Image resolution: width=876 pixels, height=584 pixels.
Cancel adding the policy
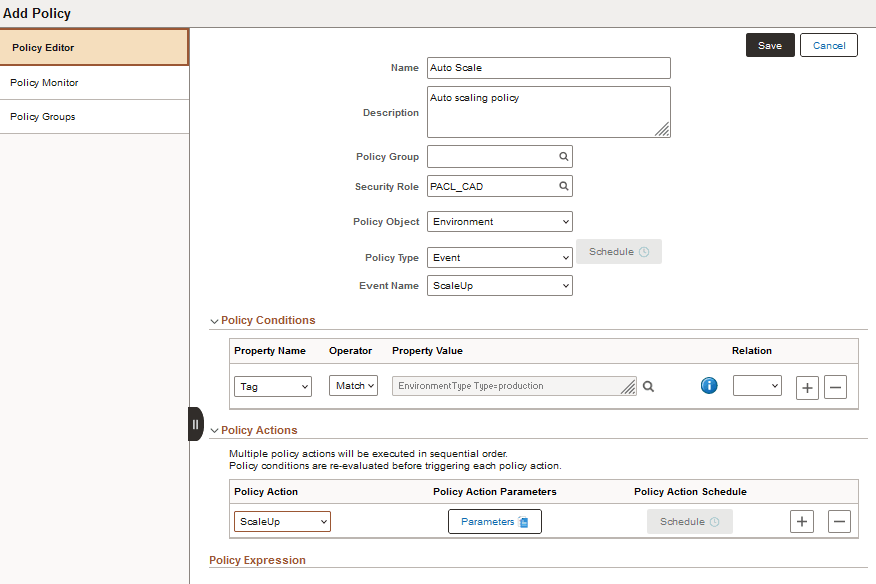(x=828, y=45)
